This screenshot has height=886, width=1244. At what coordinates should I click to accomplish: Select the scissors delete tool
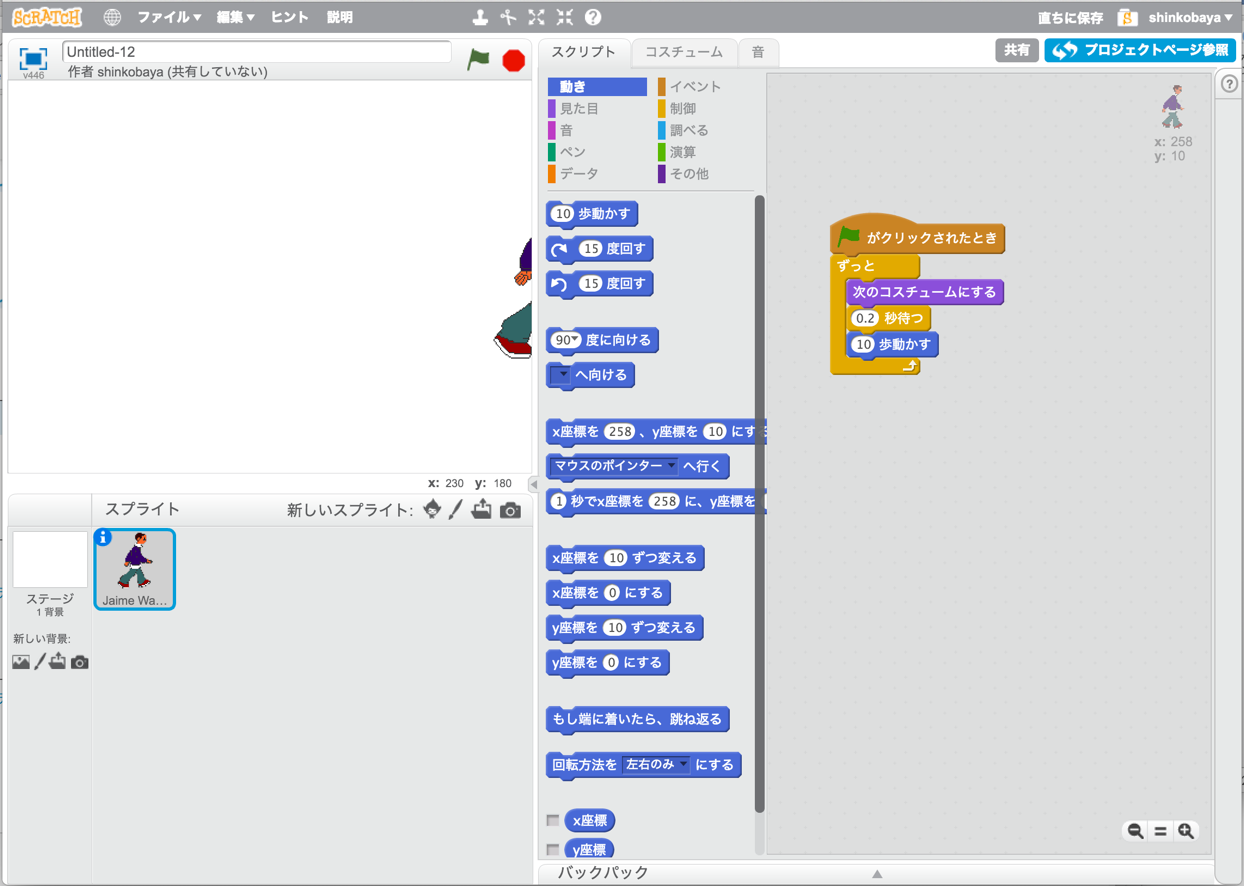(x=508, y=17)
